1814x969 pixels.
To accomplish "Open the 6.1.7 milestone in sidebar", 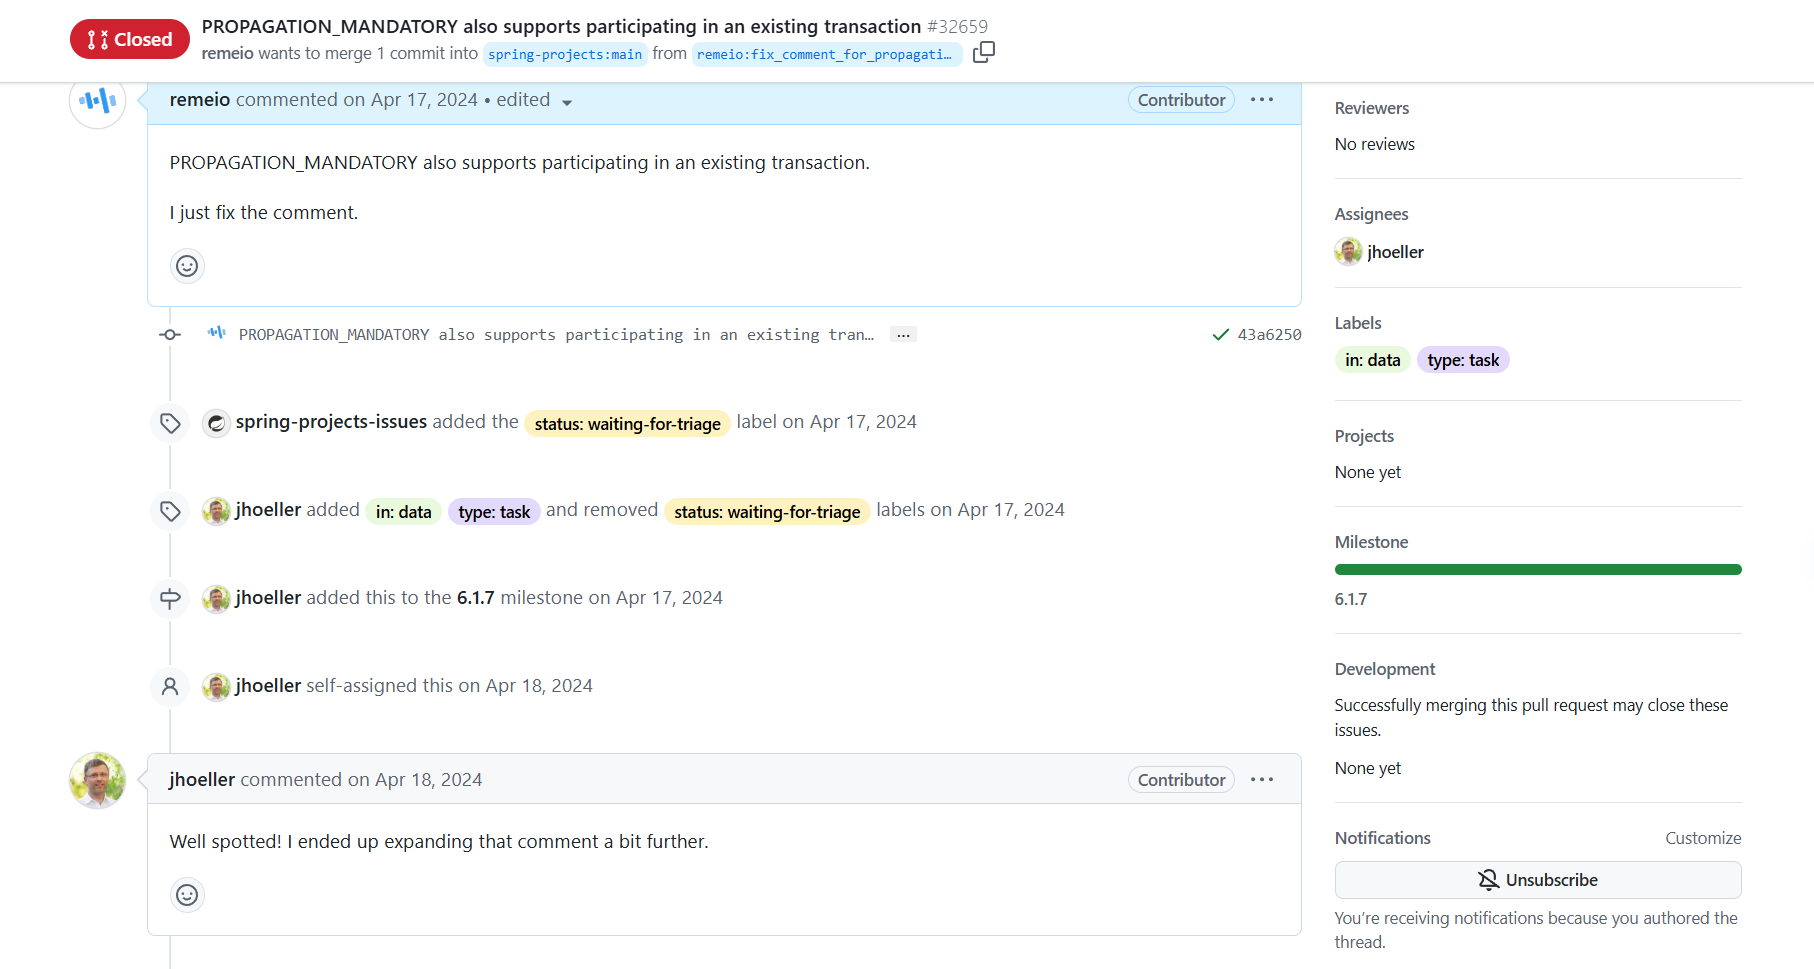I will pos(1350,599).
